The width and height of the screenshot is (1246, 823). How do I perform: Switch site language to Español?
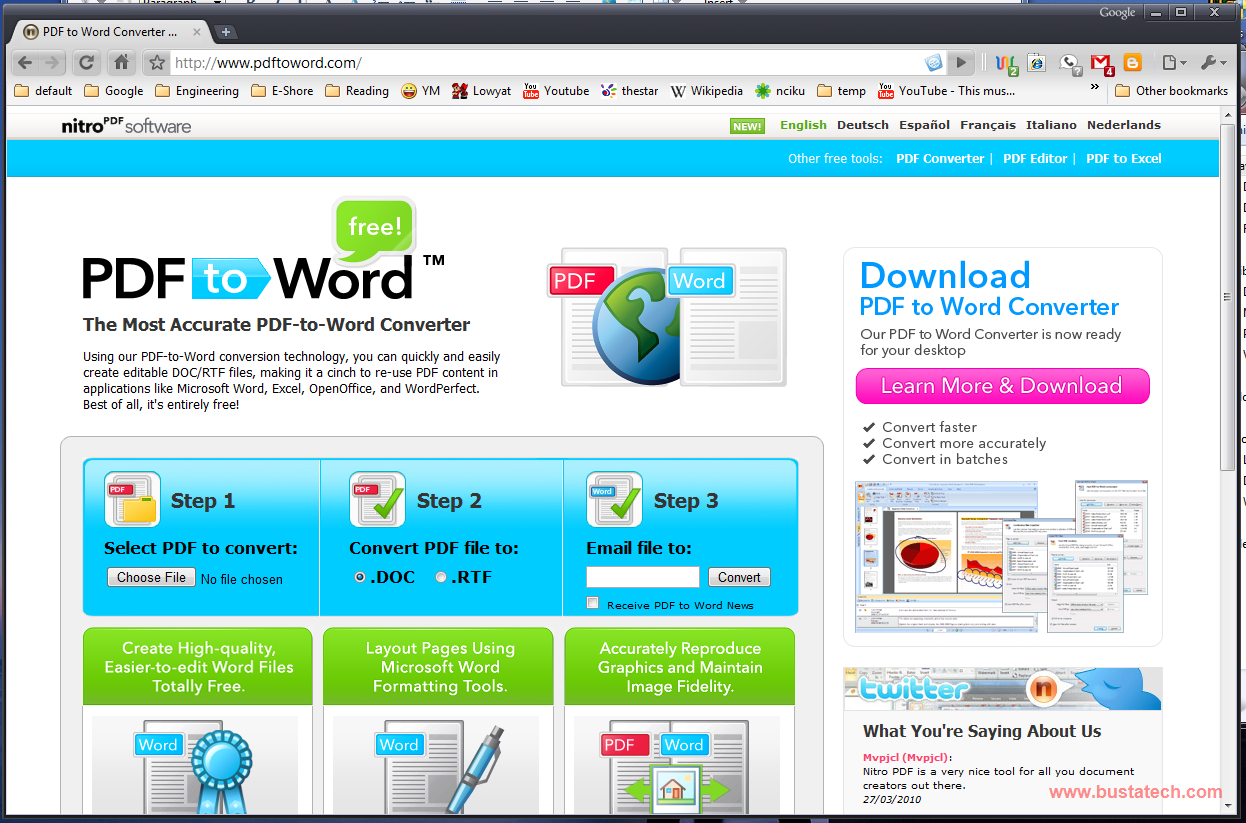[925, 125]
